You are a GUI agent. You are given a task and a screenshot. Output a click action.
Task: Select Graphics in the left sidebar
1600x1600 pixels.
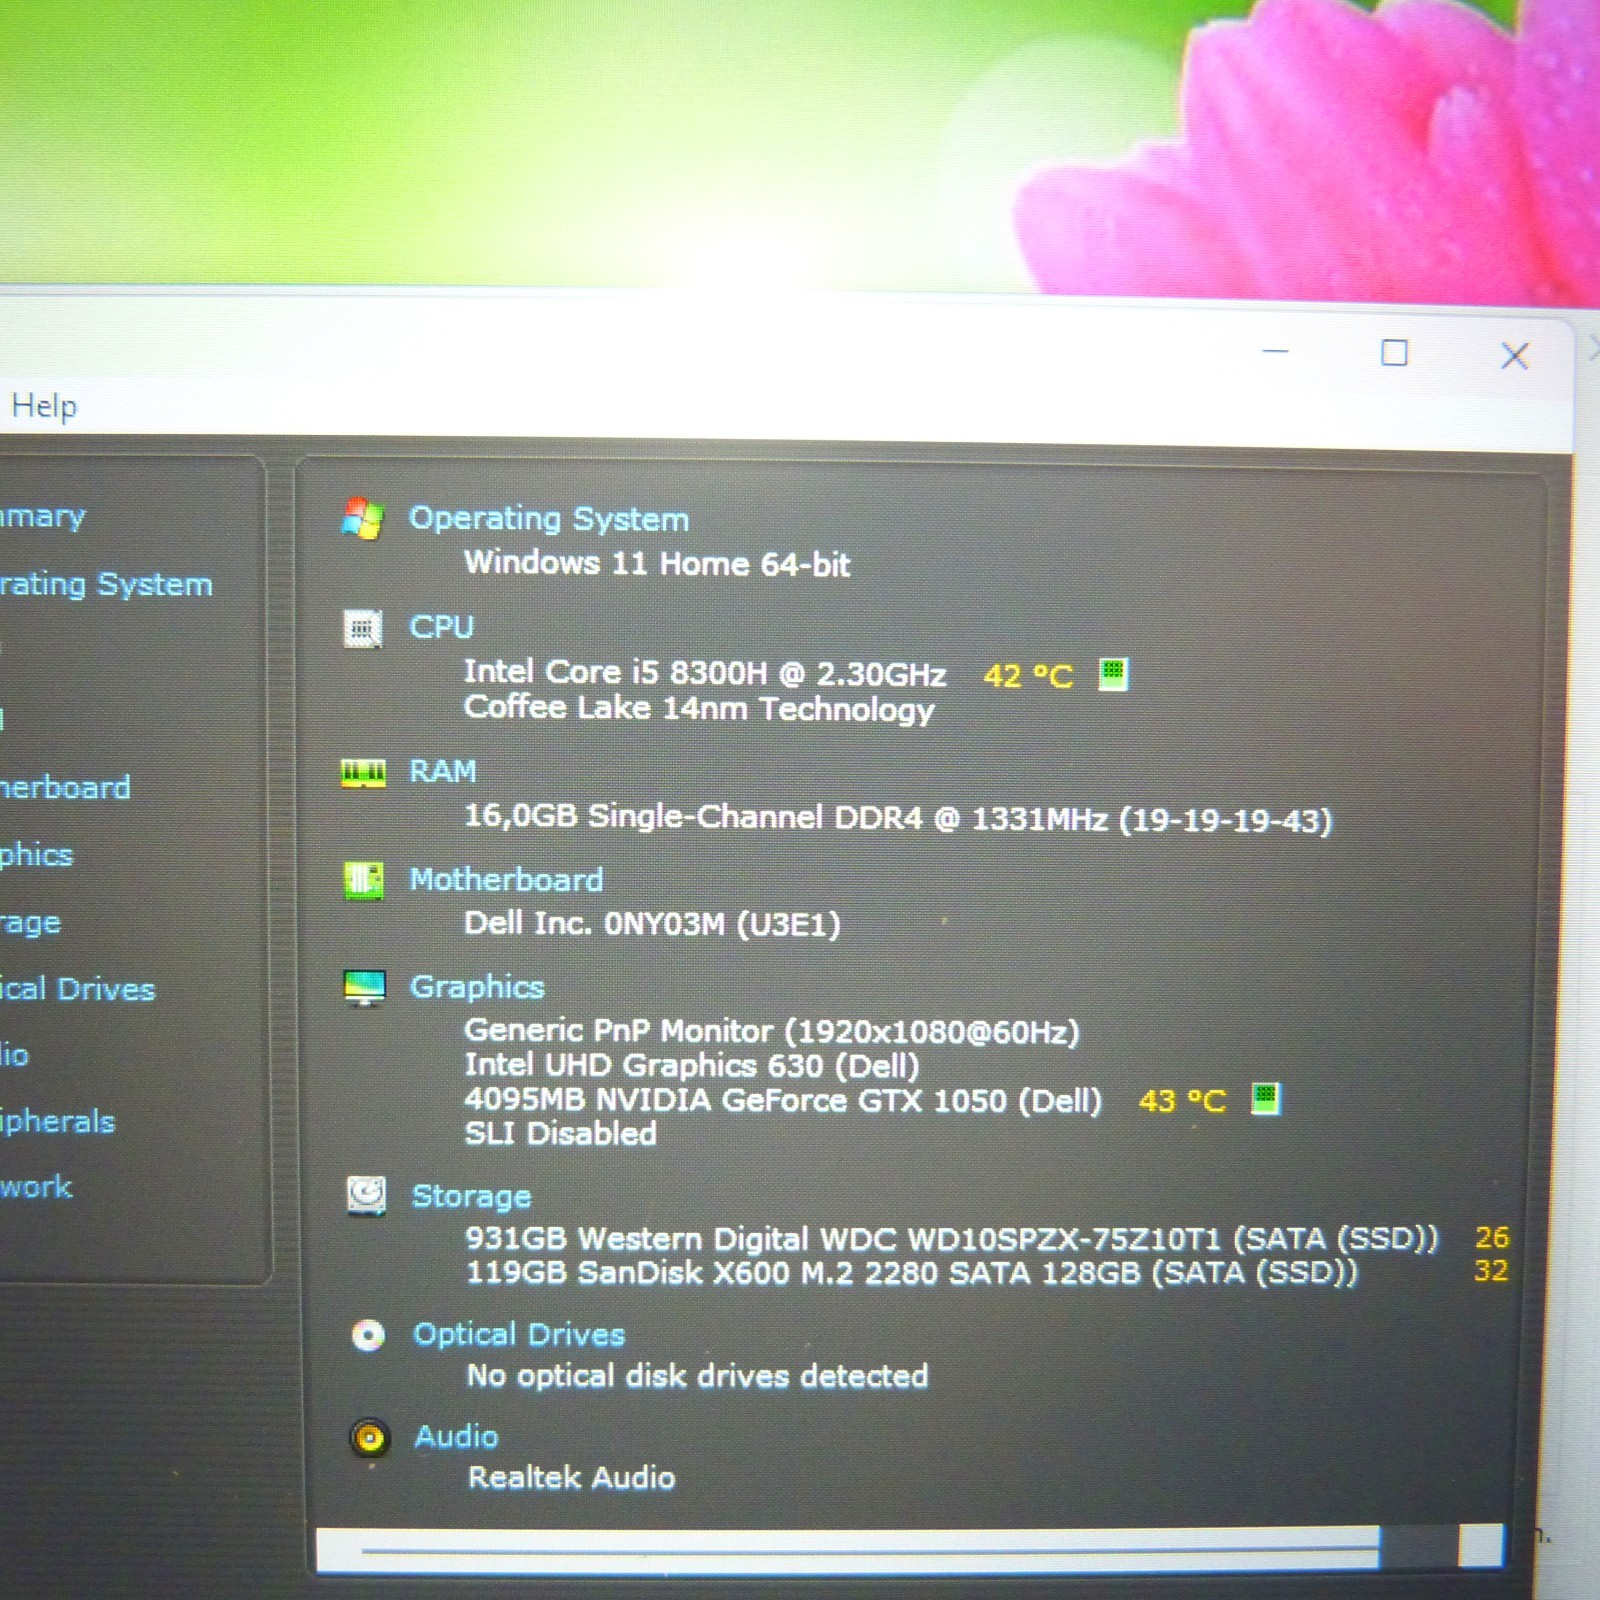coord(37,855)
